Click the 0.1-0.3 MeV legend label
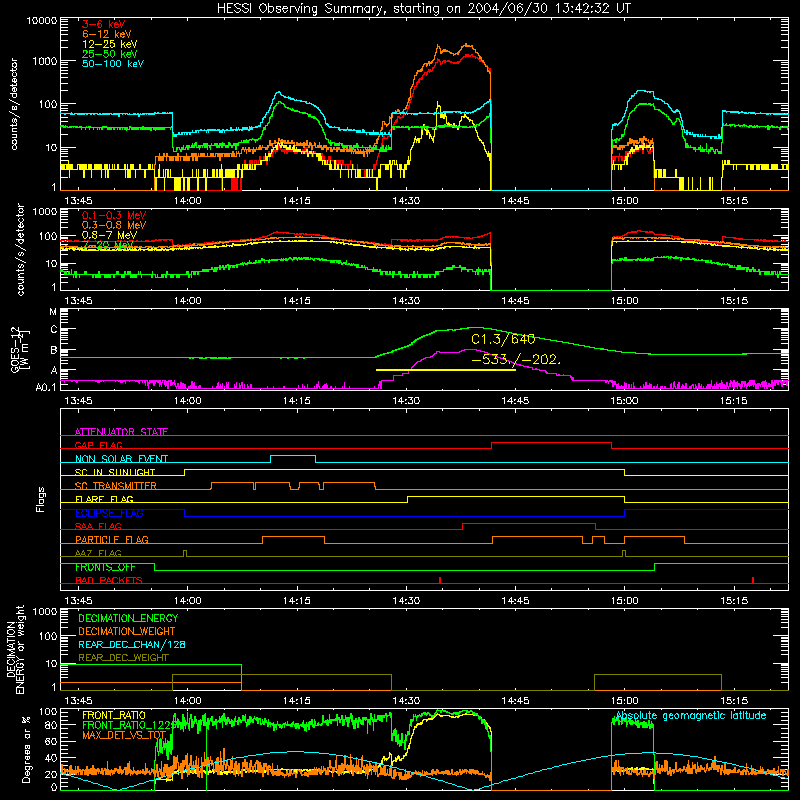The height and width of the screenshot is (800, 800). click(x=114, y=215)
